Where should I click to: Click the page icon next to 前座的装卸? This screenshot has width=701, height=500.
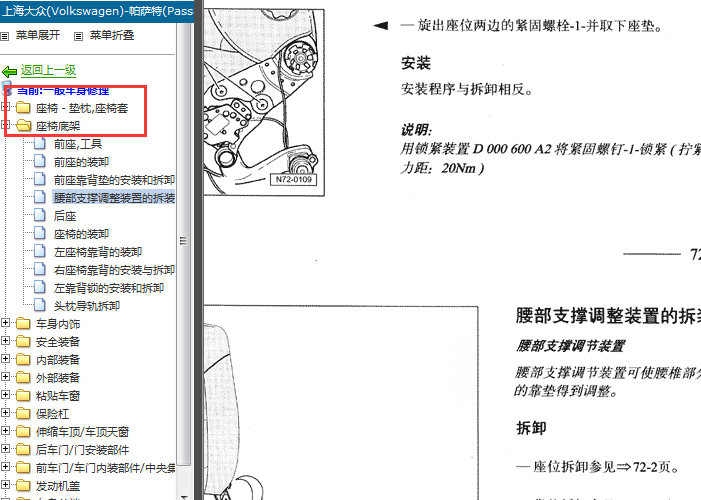point(40,161)
